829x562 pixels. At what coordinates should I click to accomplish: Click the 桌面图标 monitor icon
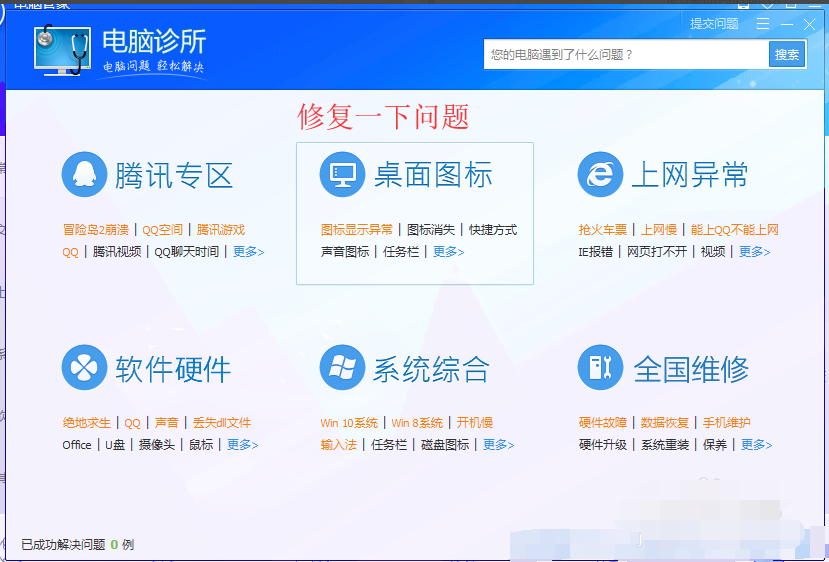click(342, 174)
